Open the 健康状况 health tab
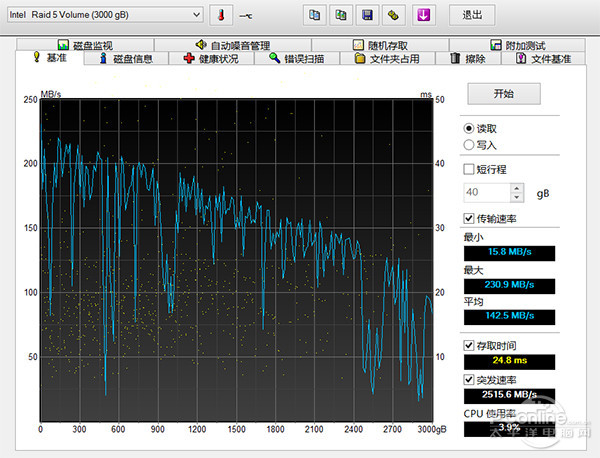This screenshot has width=600, height=458. click(x=211, y=59)
